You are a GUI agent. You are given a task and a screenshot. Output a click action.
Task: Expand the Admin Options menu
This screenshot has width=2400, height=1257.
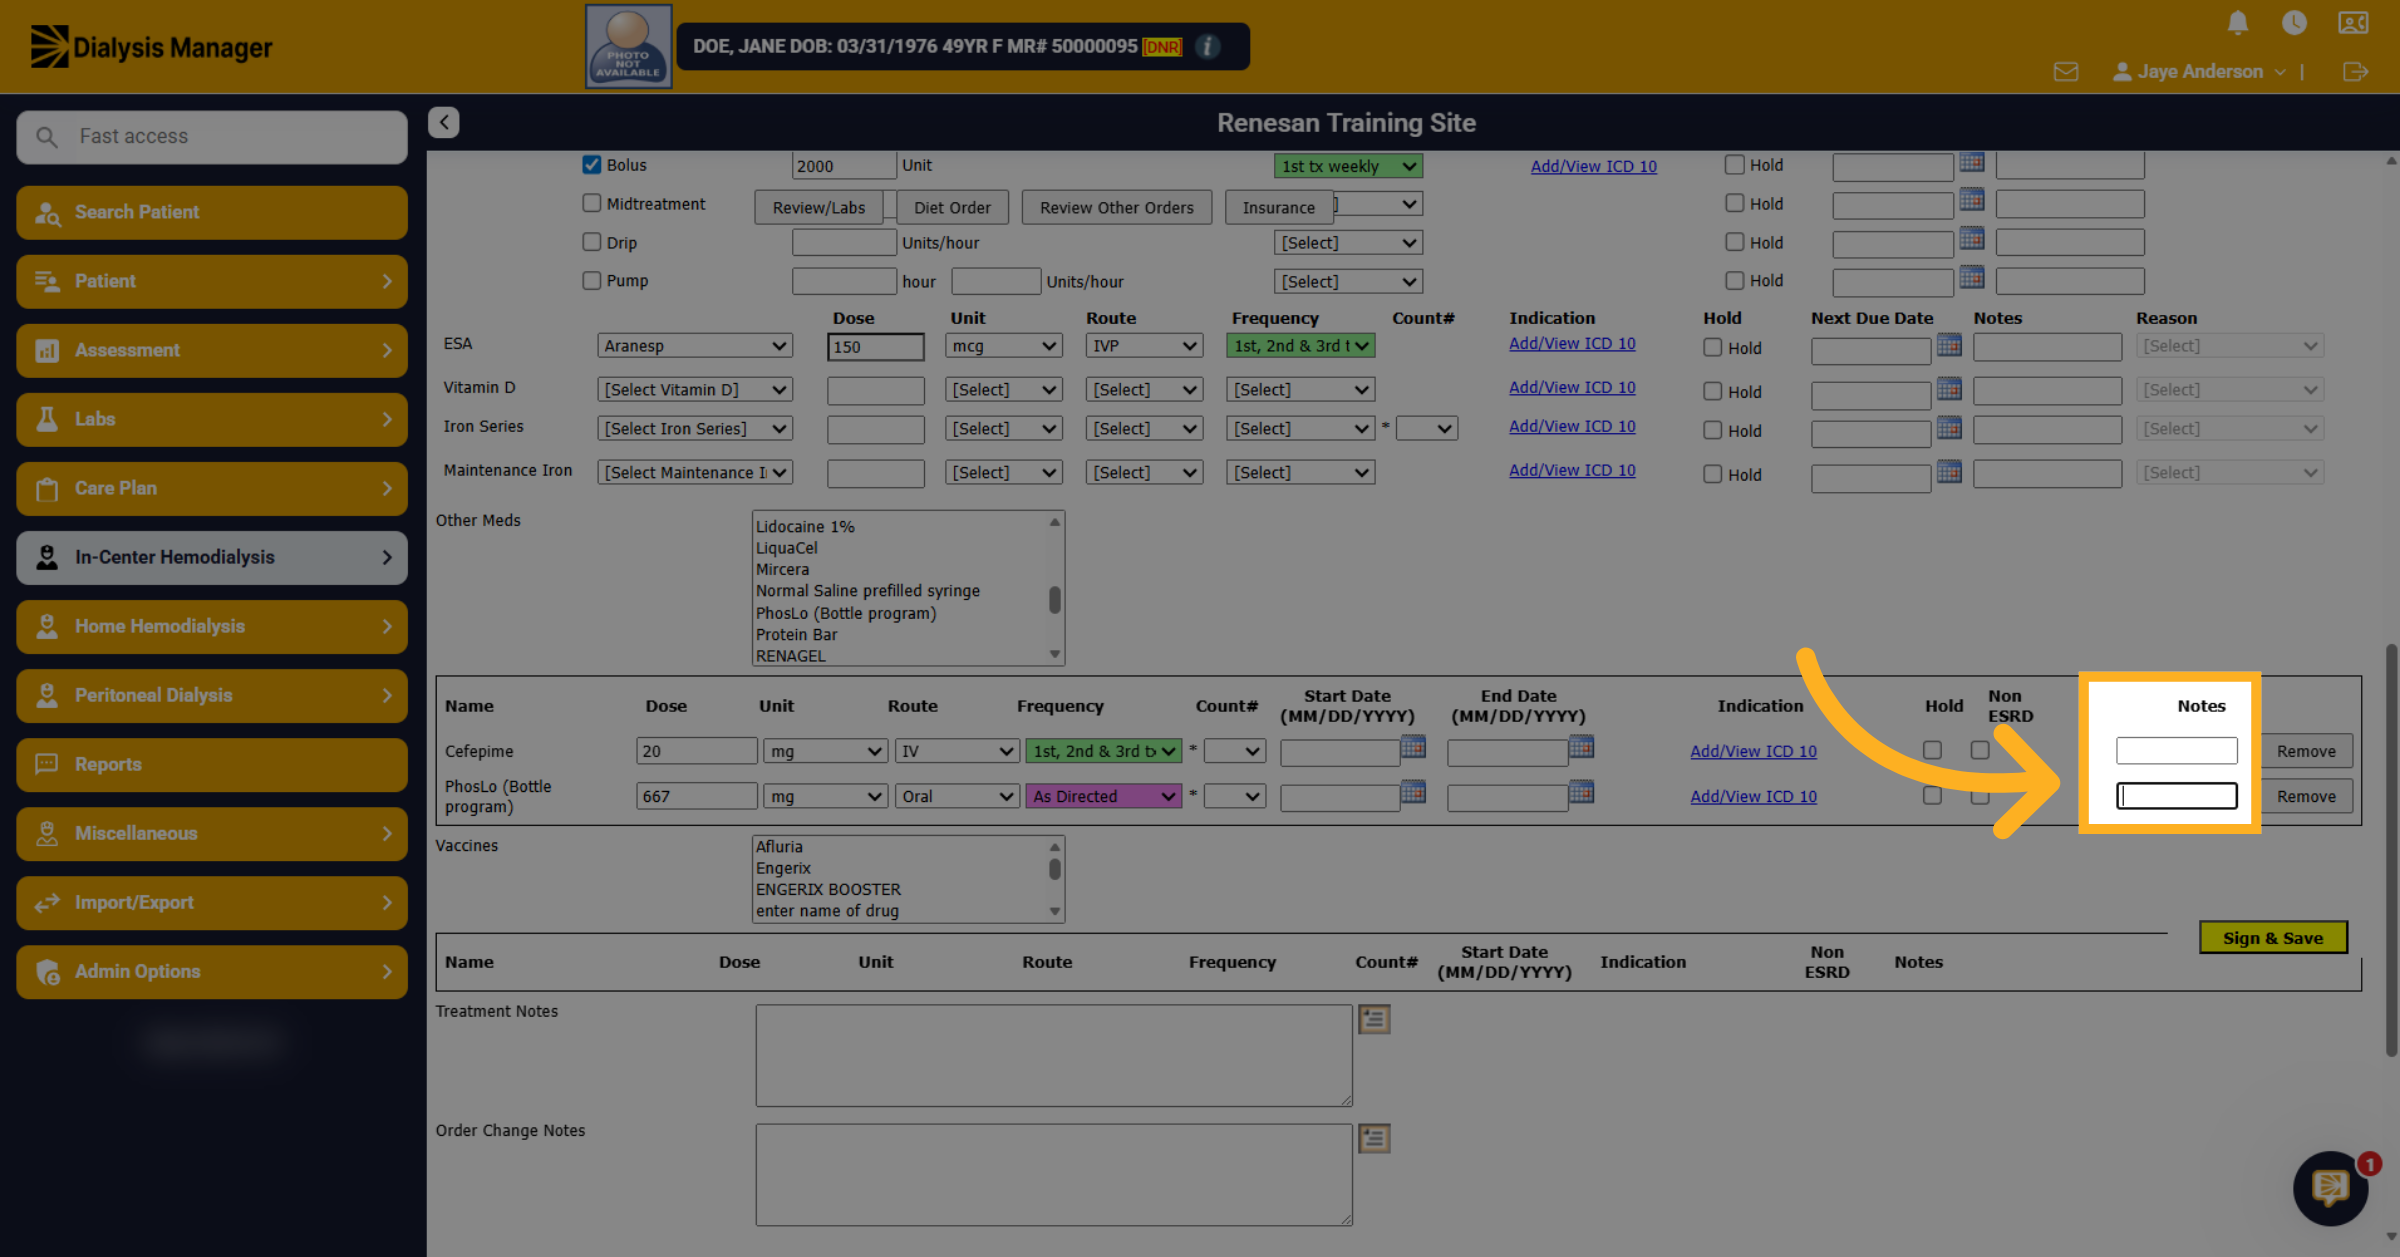212,971
